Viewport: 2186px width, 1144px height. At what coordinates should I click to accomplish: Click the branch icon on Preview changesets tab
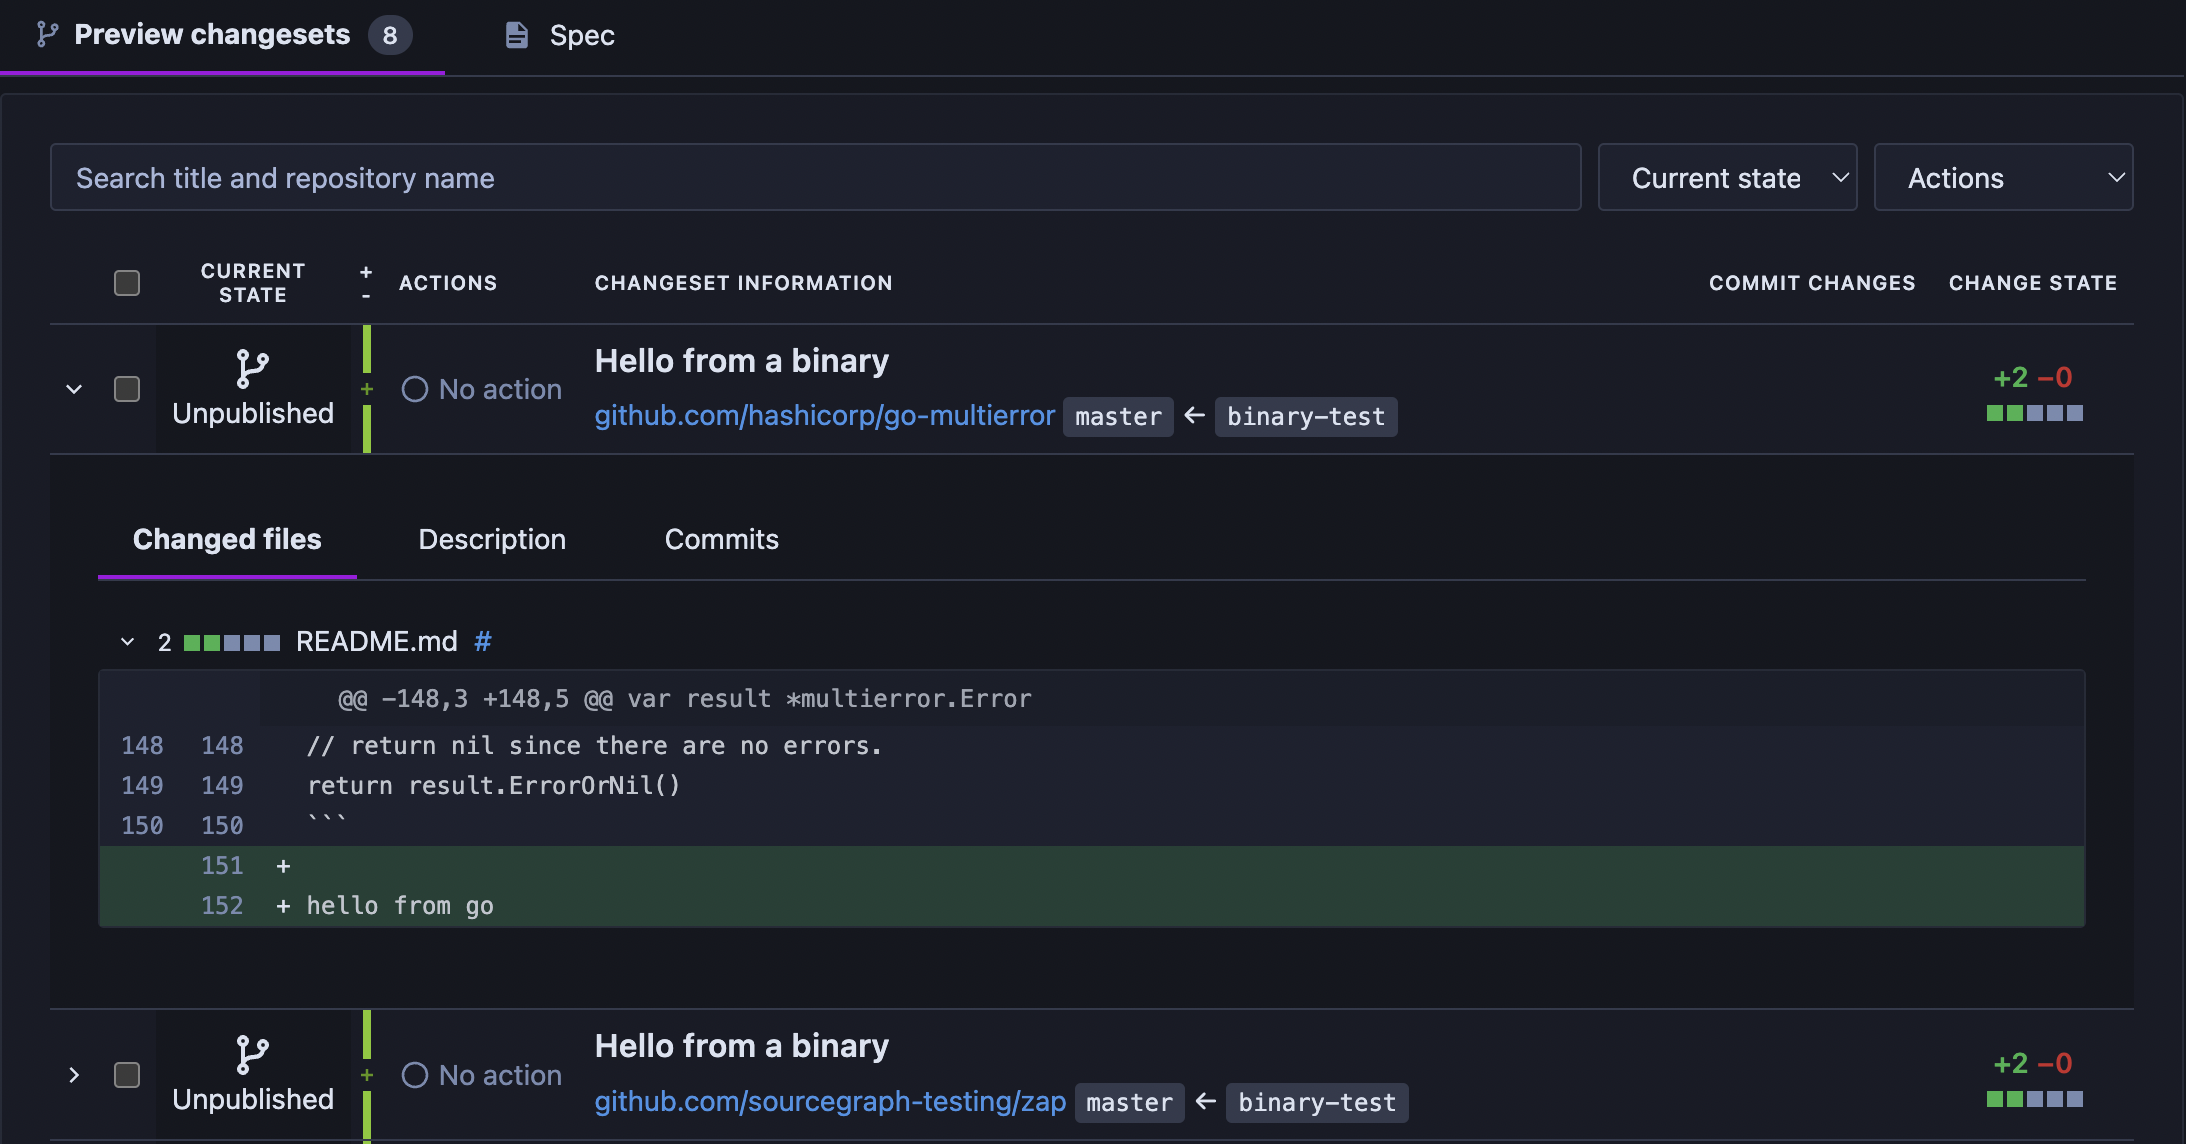point(47,35)
